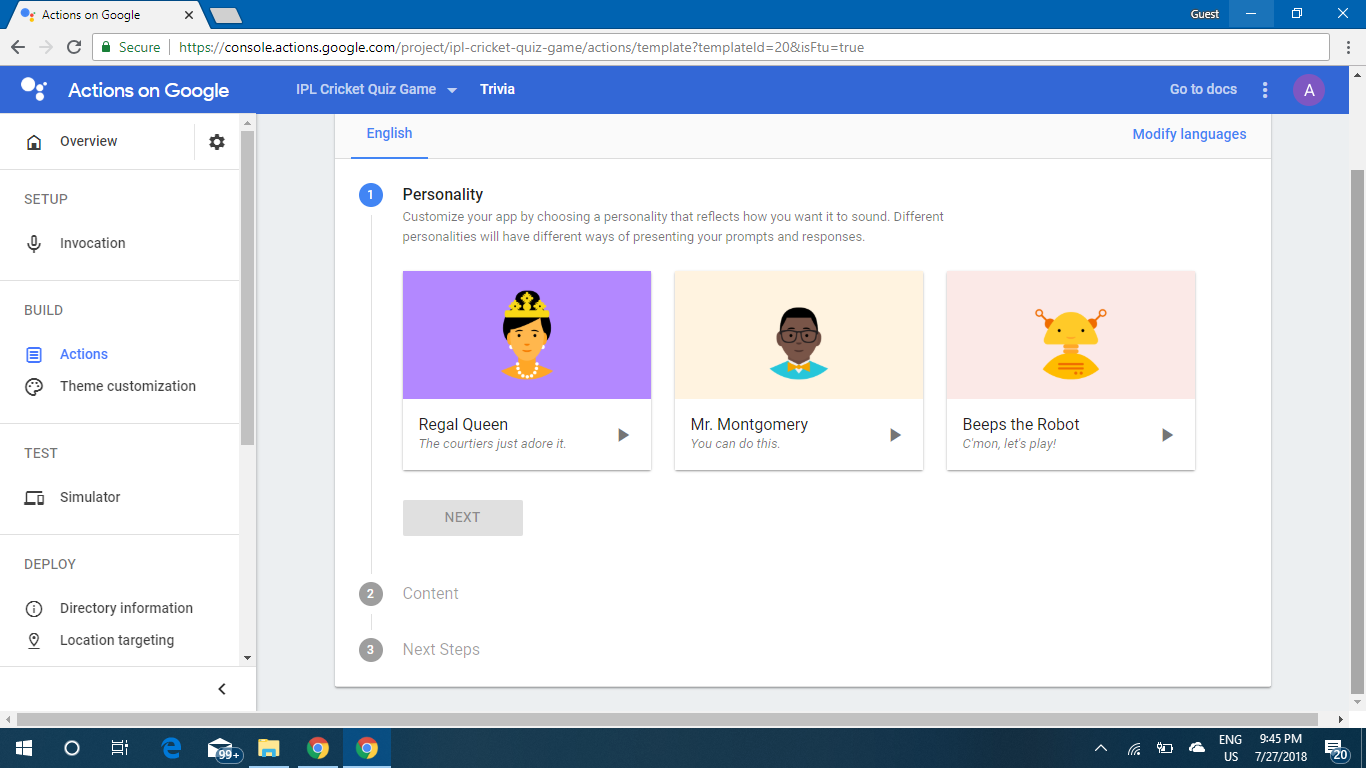Open File Explorer from the taskbar

tap(268, 748)
